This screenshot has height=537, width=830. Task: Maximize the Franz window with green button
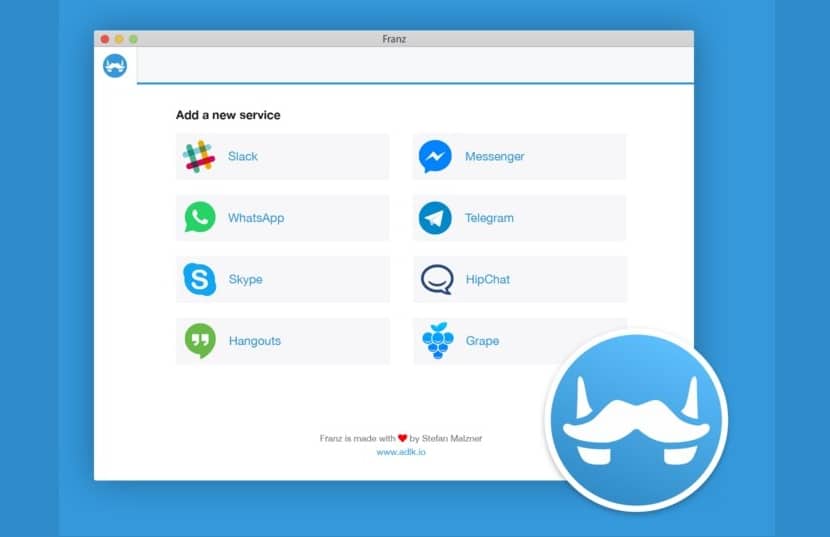click(133, 39)
